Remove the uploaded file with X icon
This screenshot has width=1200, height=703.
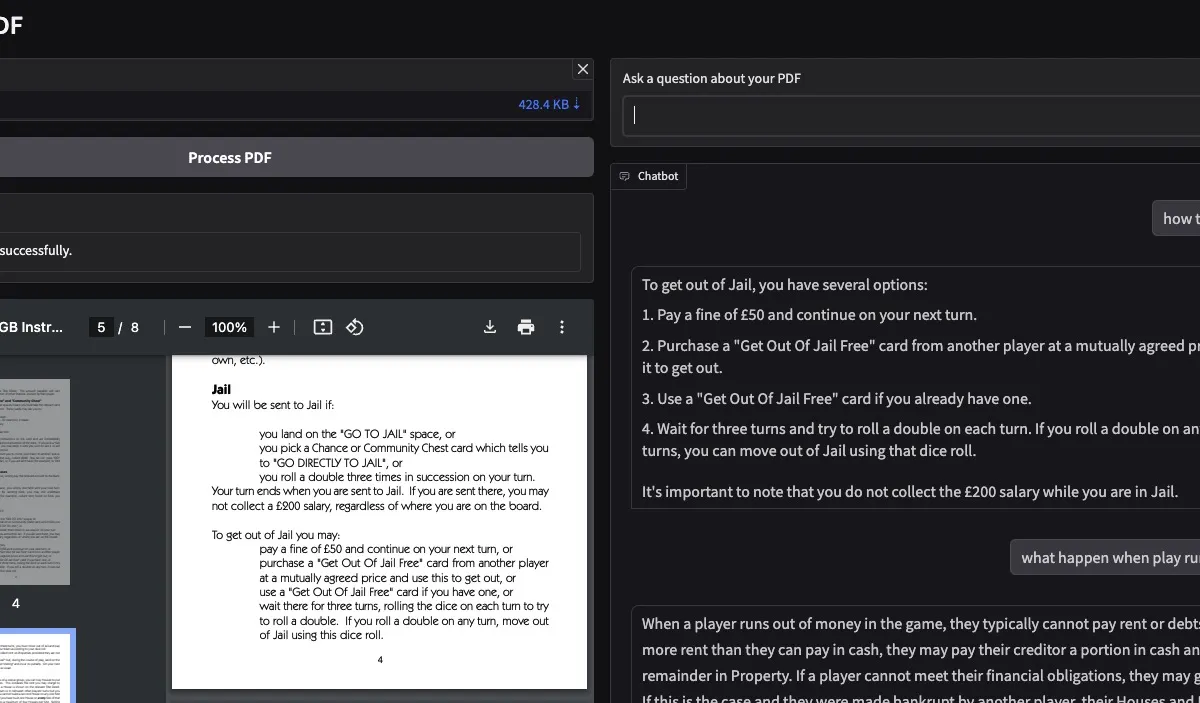[x=583, y=69]
